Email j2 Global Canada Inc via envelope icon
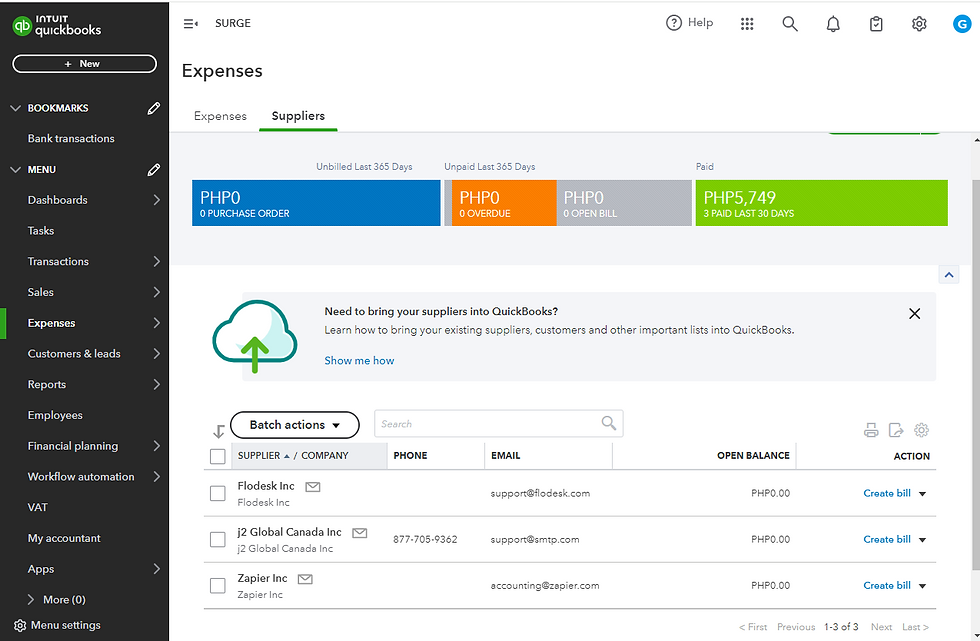This screenshot has width=980, height=641. pos(359,533)
